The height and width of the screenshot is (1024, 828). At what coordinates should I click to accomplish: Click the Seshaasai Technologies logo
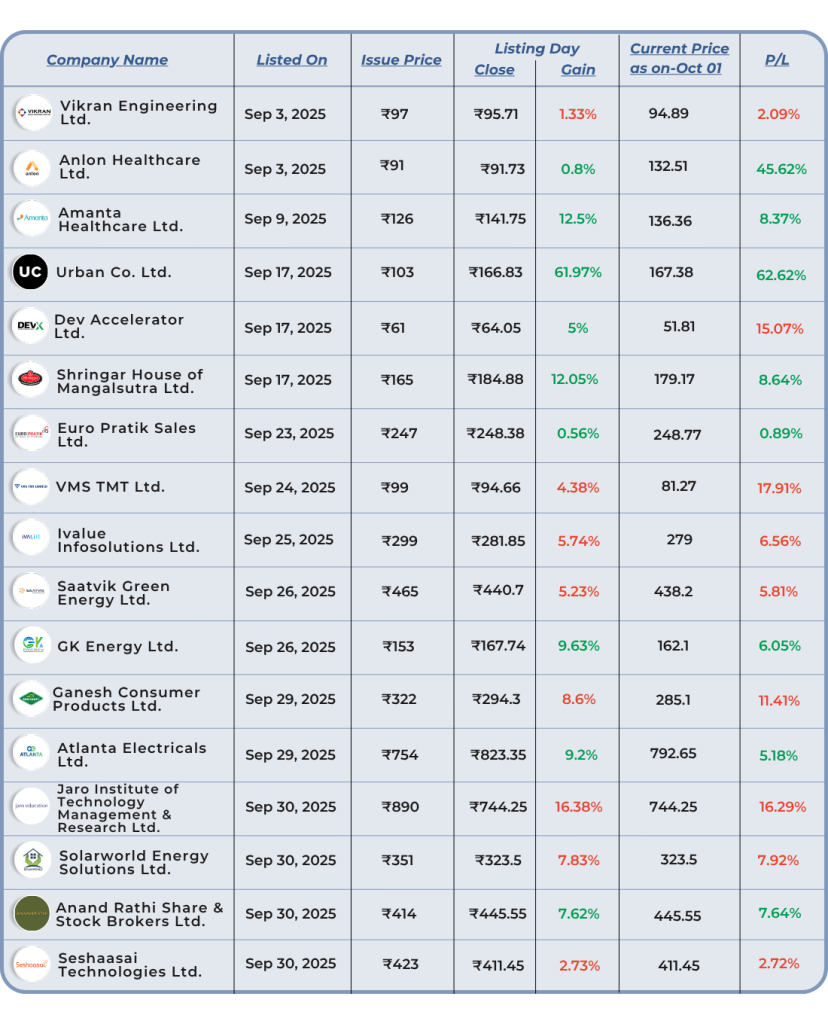32,964
